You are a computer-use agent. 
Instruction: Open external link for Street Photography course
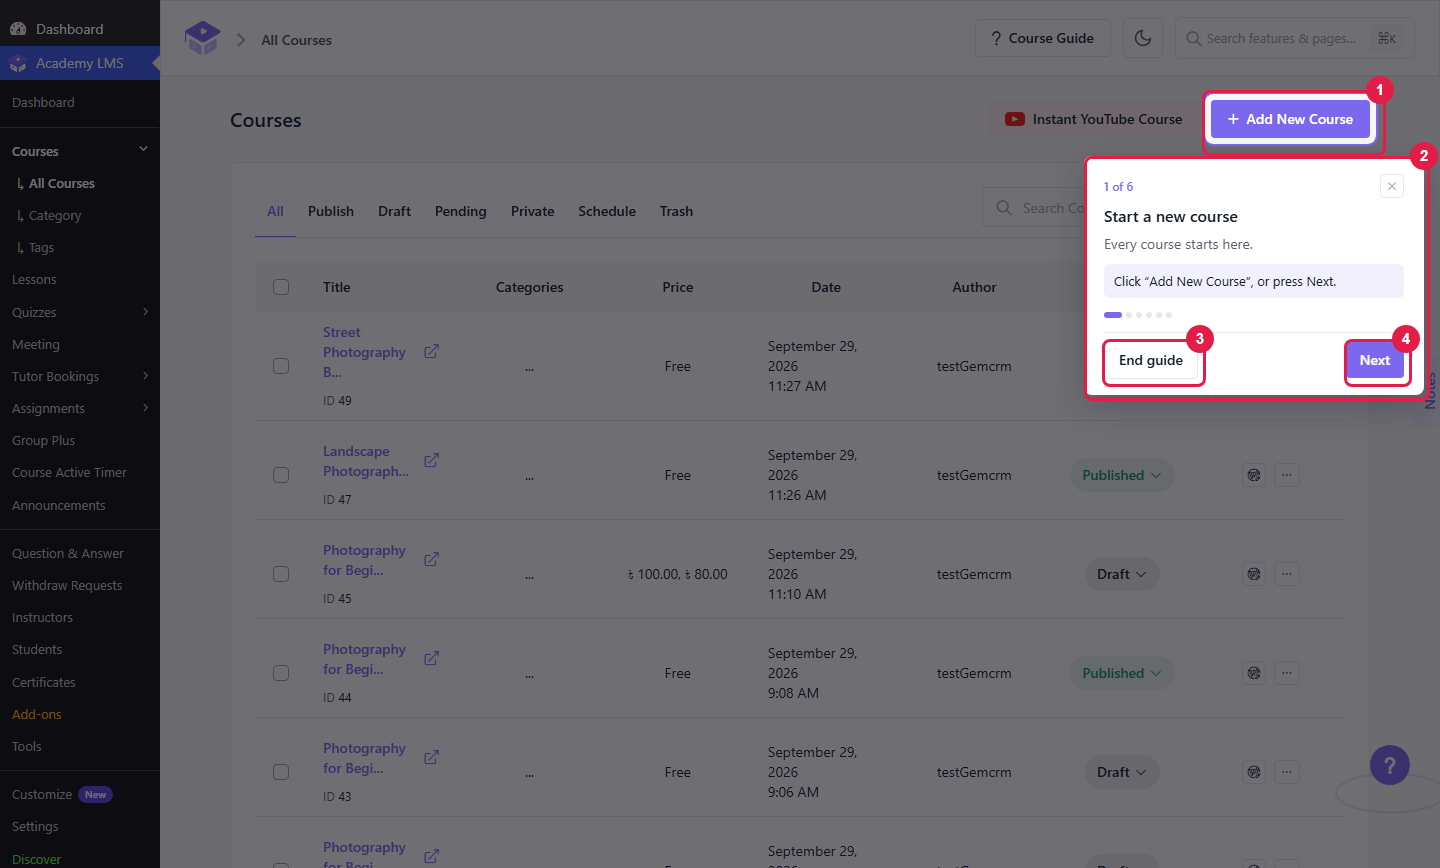pyautogui.click(x=431, y=352)
